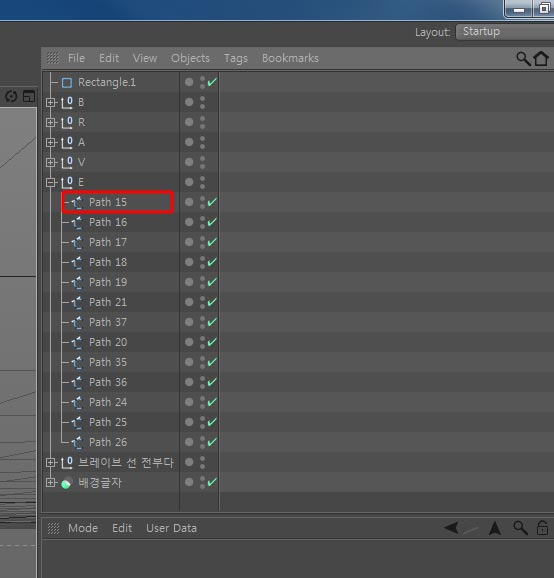Click the viewport rotate icon
Image resolution: width=554 pixels, height=578 pixels.
(11, 97)
